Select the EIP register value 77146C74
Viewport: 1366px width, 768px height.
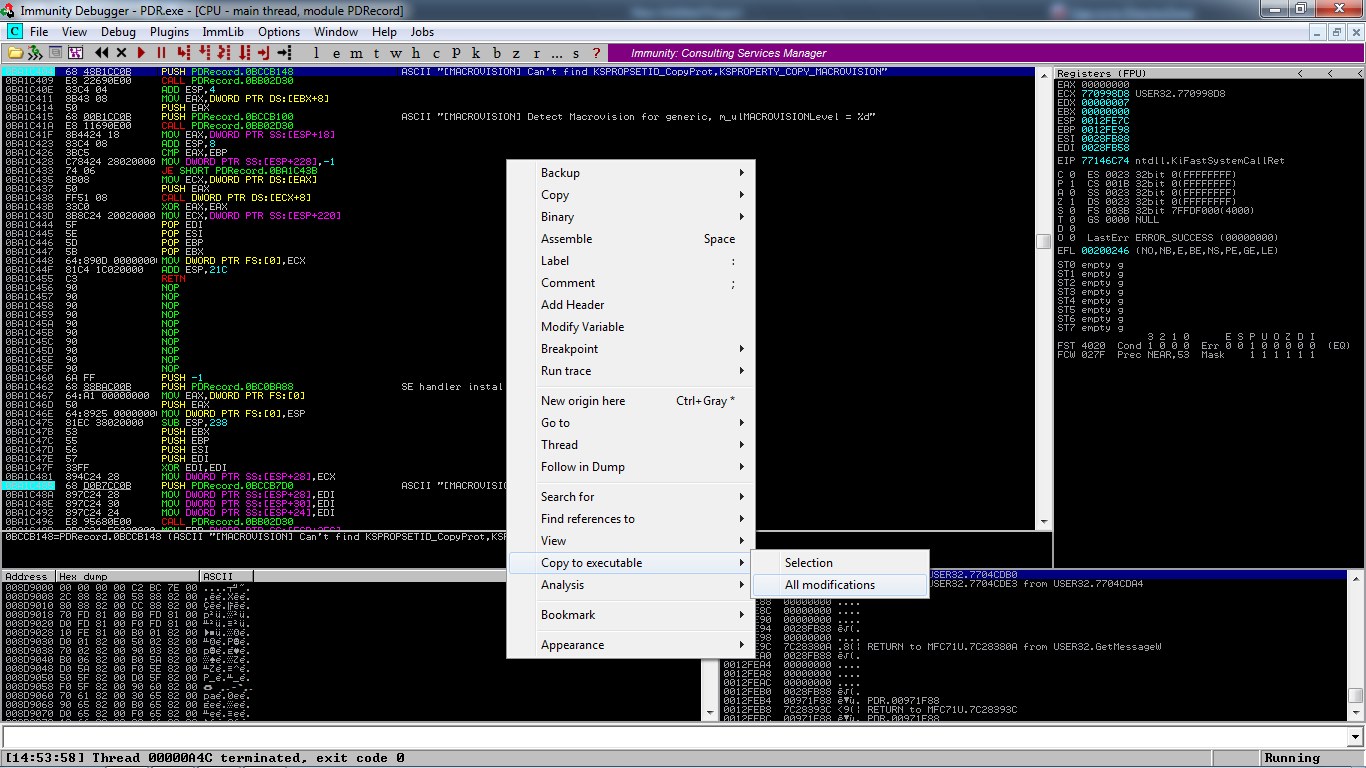[1104, 161]
